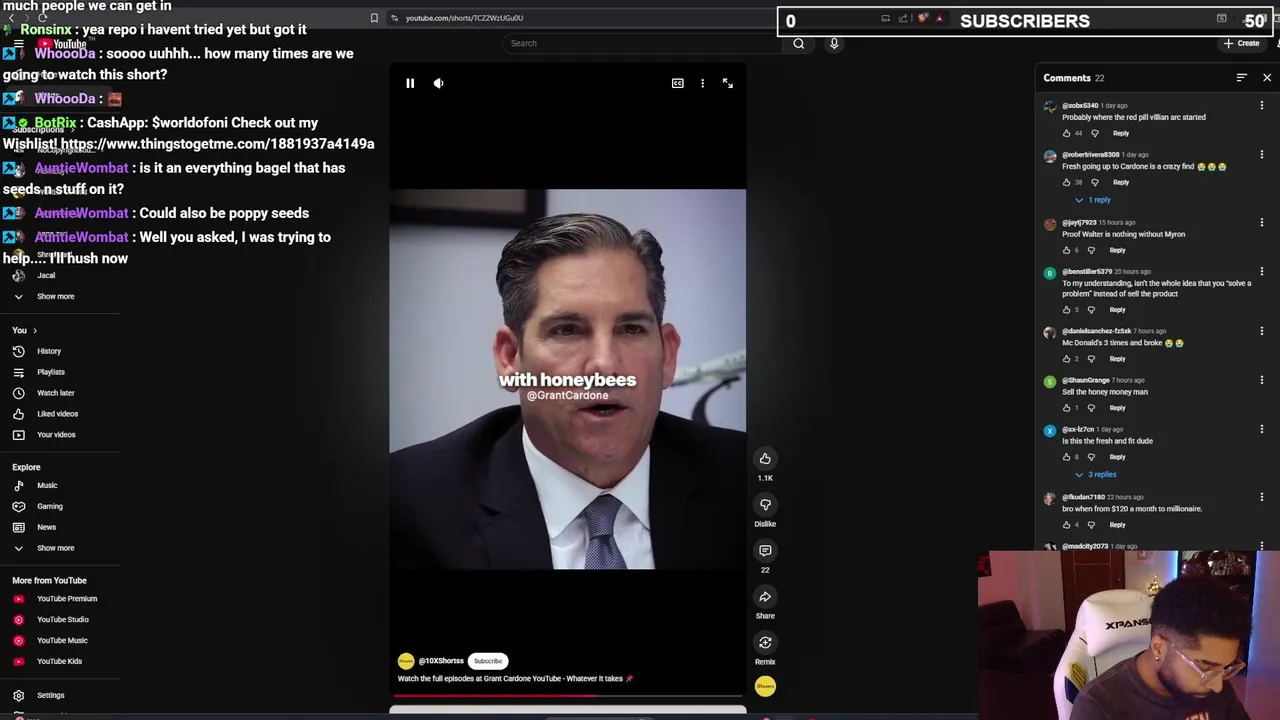Click the search magnifier icon
This screenshot has width=1280, height=720.
798,43
